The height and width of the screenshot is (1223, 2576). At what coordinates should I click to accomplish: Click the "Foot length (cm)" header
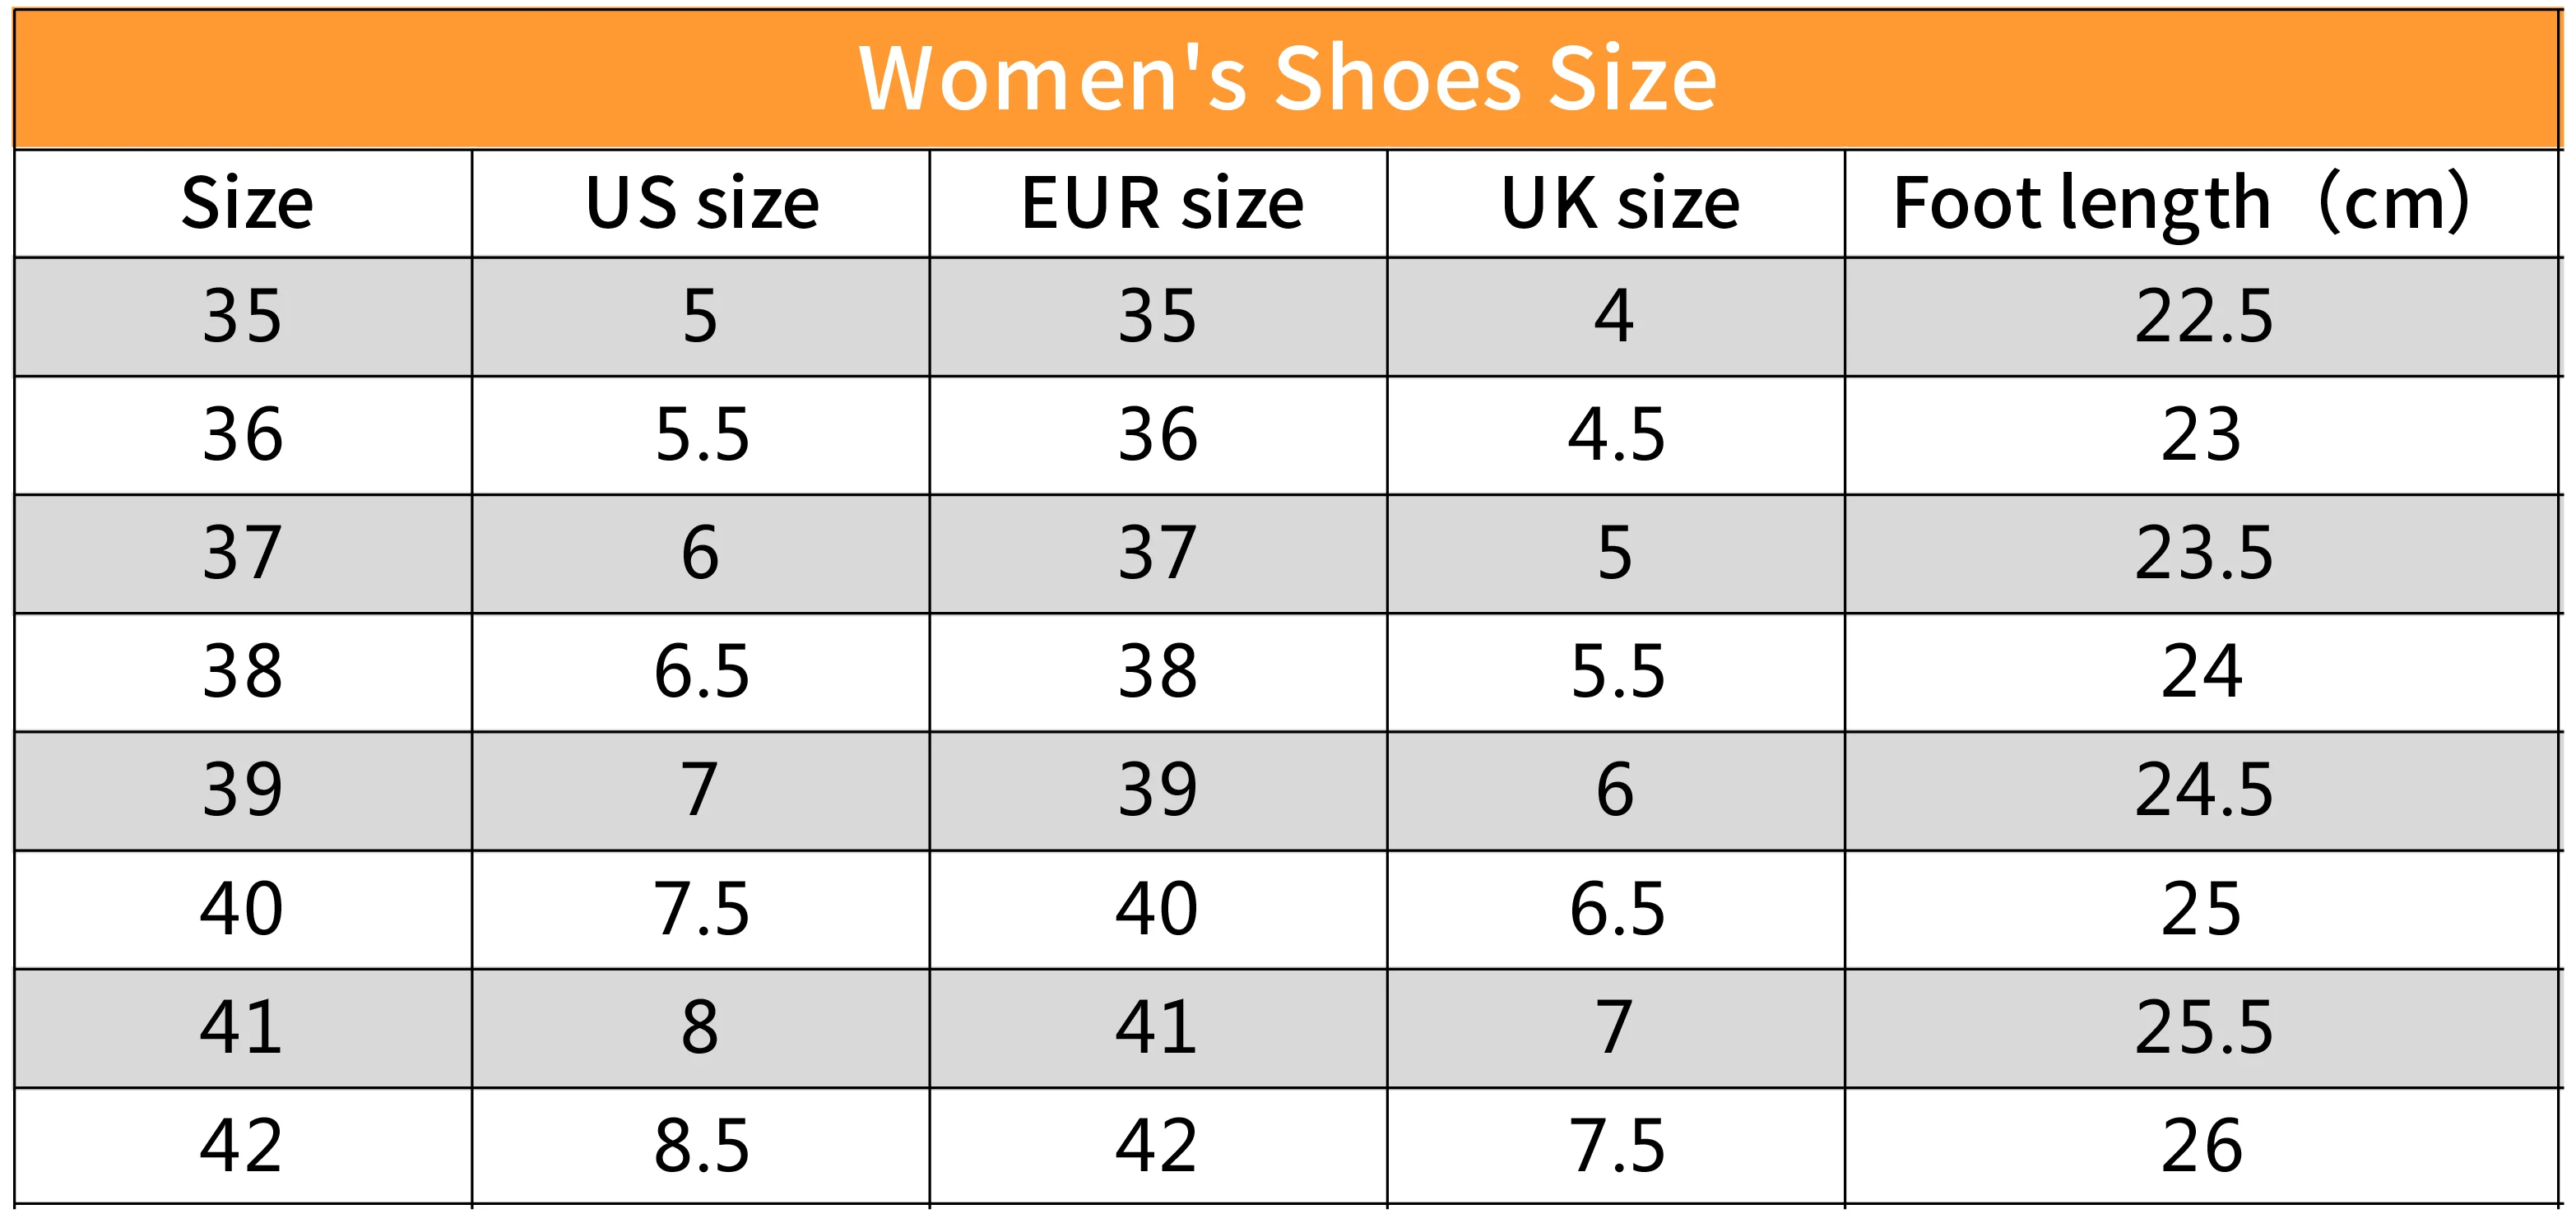pos(2180,204)
